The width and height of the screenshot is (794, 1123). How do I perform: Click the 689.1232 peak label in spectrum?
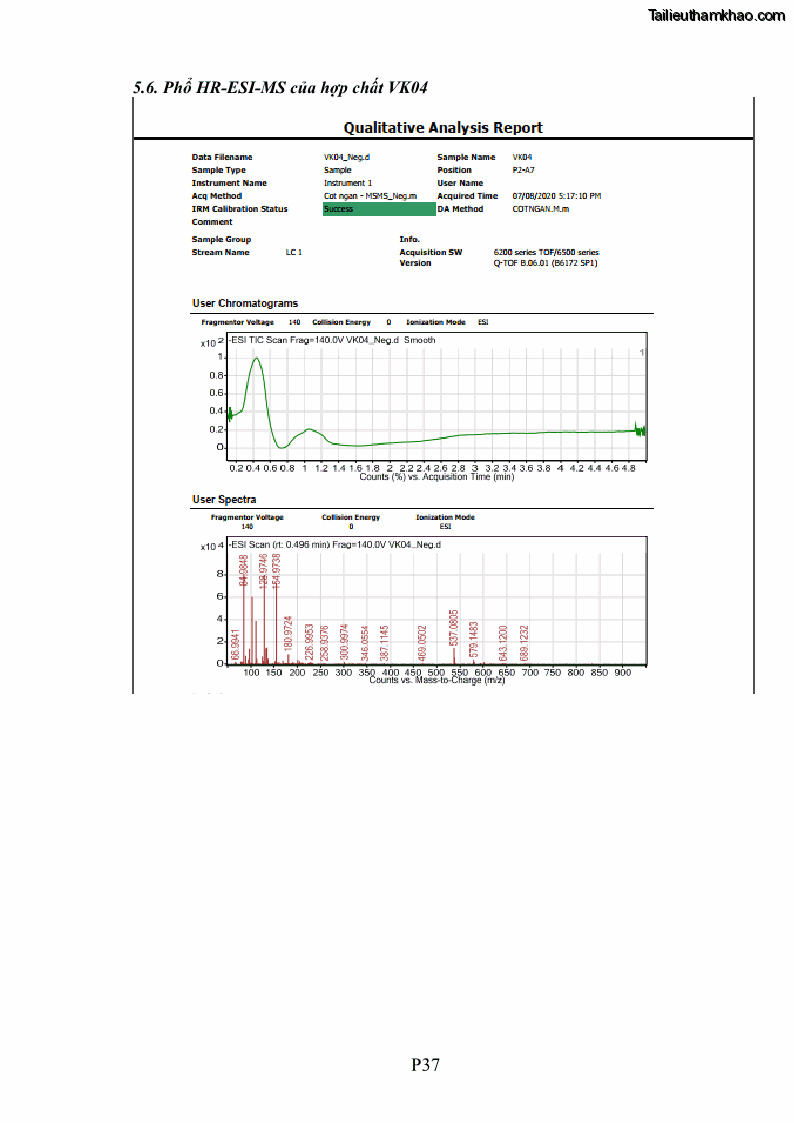pyautogui.click(x=524, y=644)
